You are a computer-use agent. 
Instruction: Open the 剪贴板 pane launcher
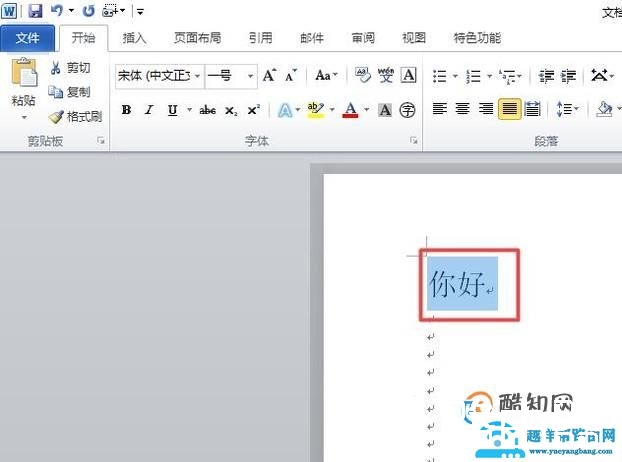(101, 140)
